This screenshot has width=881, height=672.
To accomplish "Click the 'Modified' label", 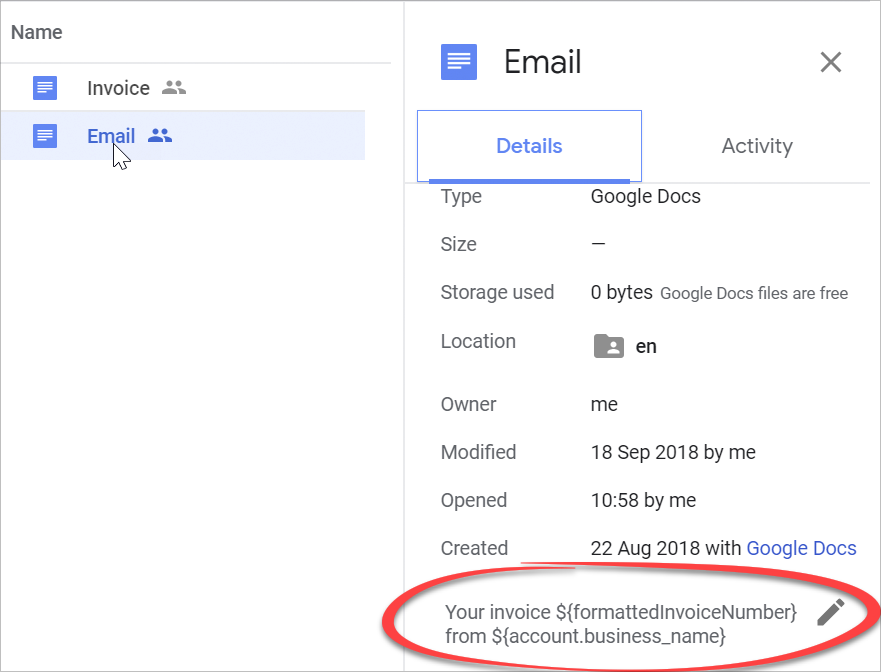I will pyautogui.click(x=478, y=452).
